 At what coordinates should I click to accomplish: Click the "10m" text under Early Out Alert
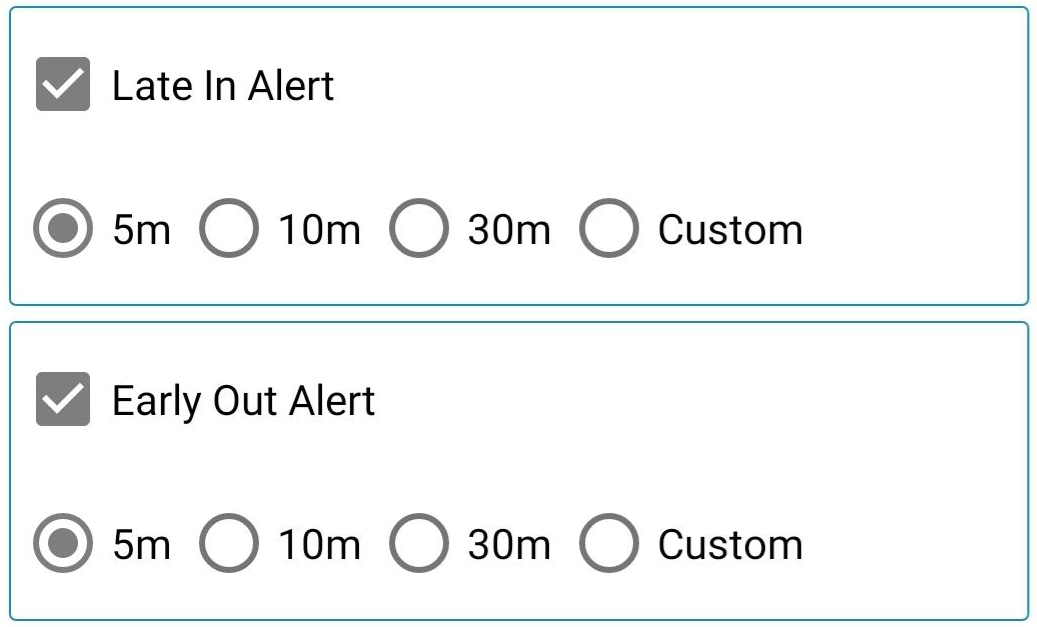click(319, 546)
